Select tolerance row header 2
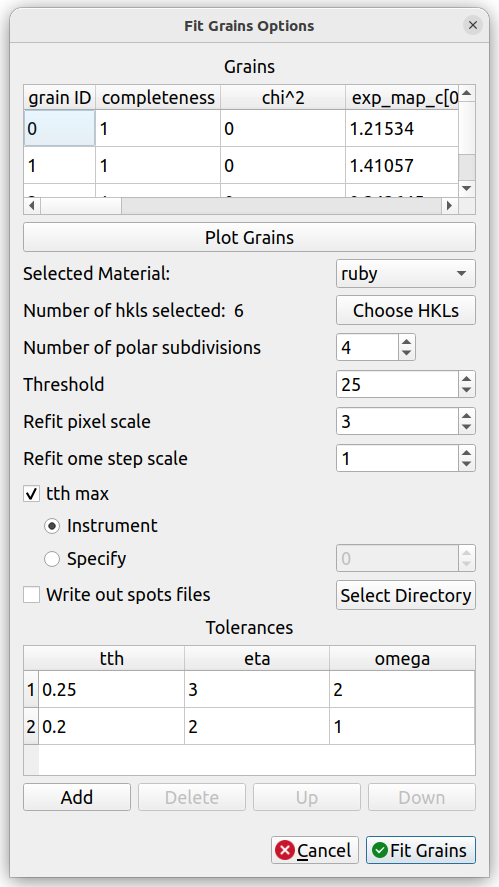 coord(31,726)
